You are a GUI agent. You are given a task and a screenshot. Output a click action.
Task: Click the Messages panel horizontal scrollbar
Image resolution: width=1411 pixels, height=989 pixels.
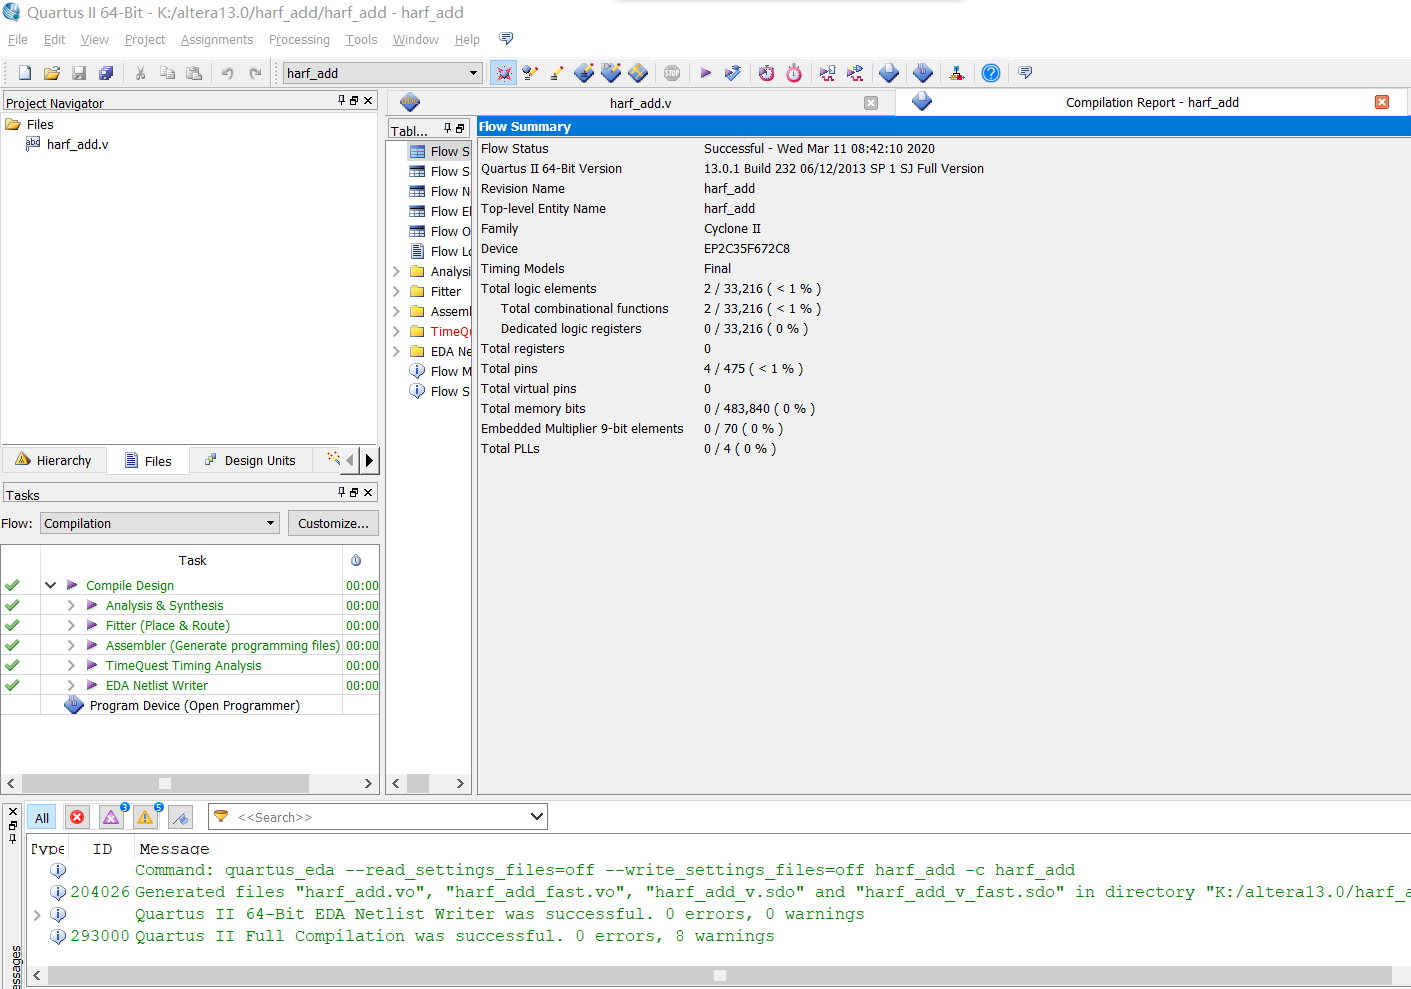719,975
